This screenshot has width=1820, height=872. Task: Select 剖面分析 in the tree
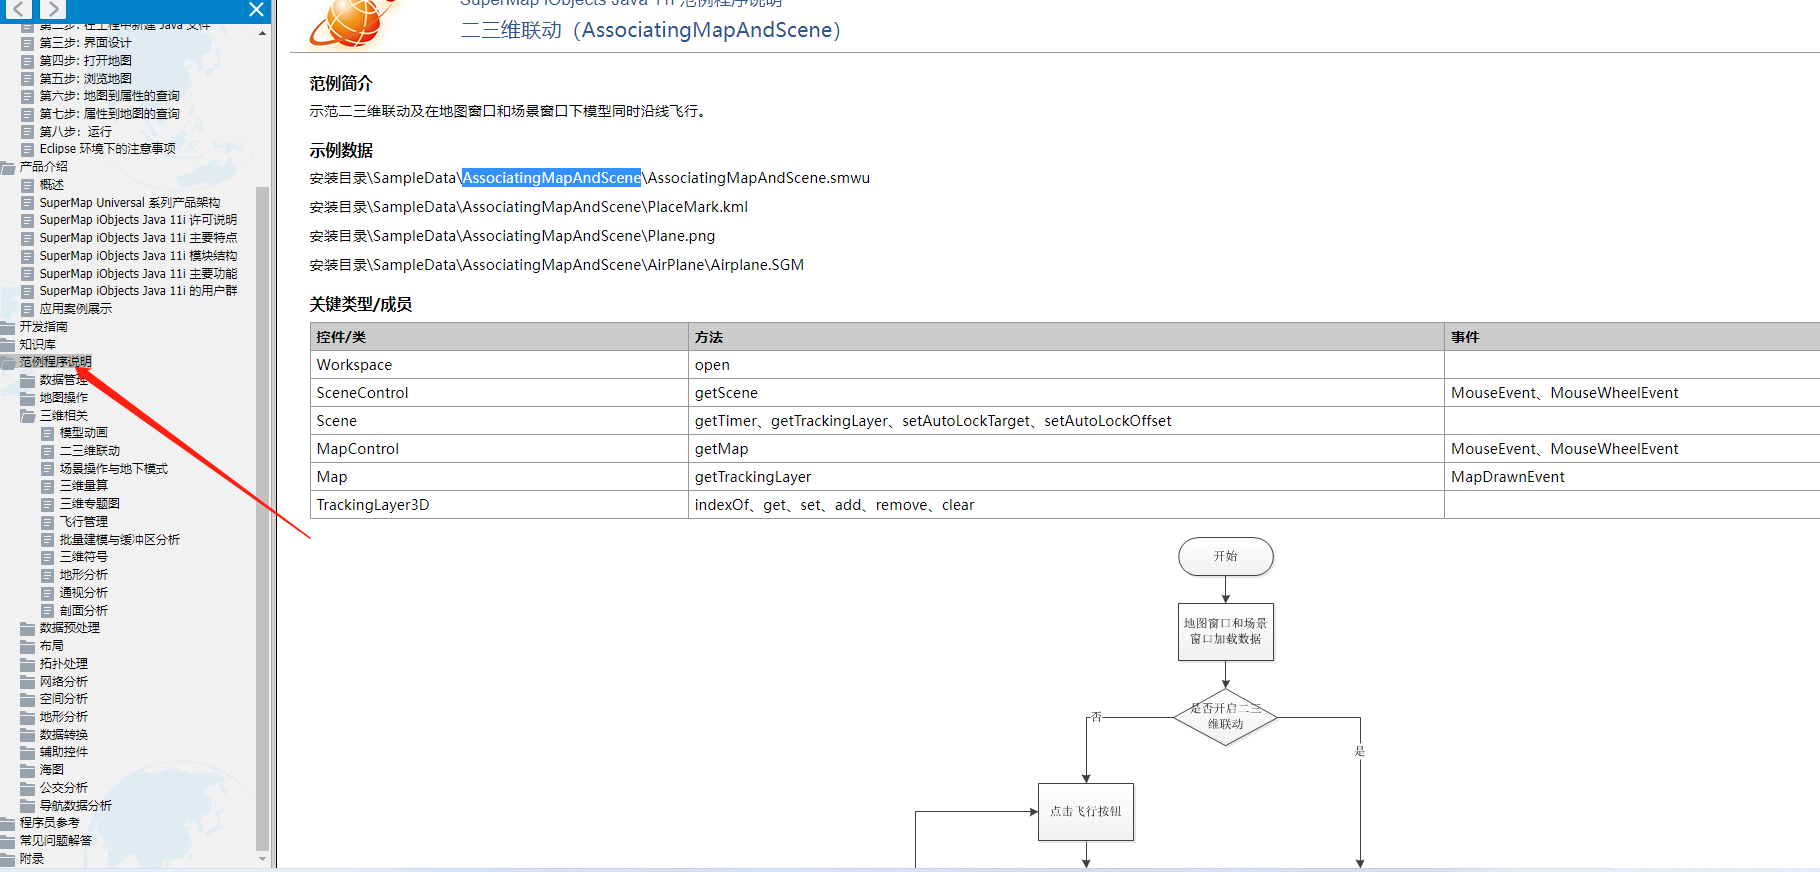click(x=84, y=611)
